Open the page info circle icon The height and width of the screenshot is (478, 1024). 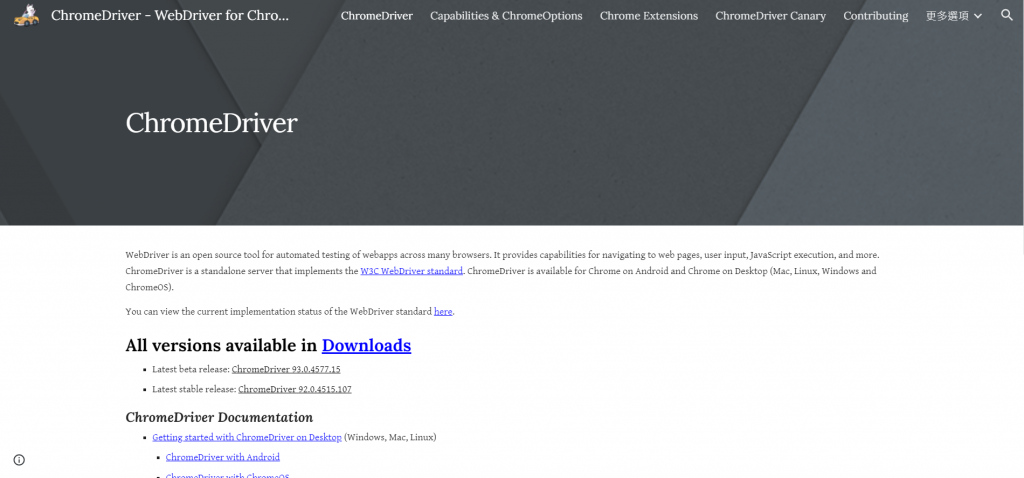(x=19, y=460)
